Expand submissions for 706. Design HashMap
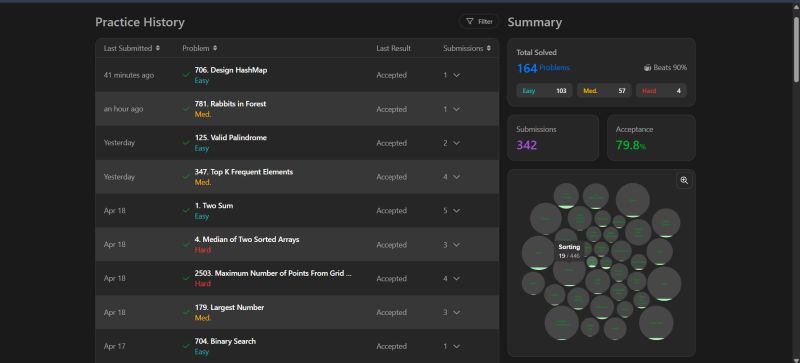This screenshot has height=363, width=800. (456, 75)
